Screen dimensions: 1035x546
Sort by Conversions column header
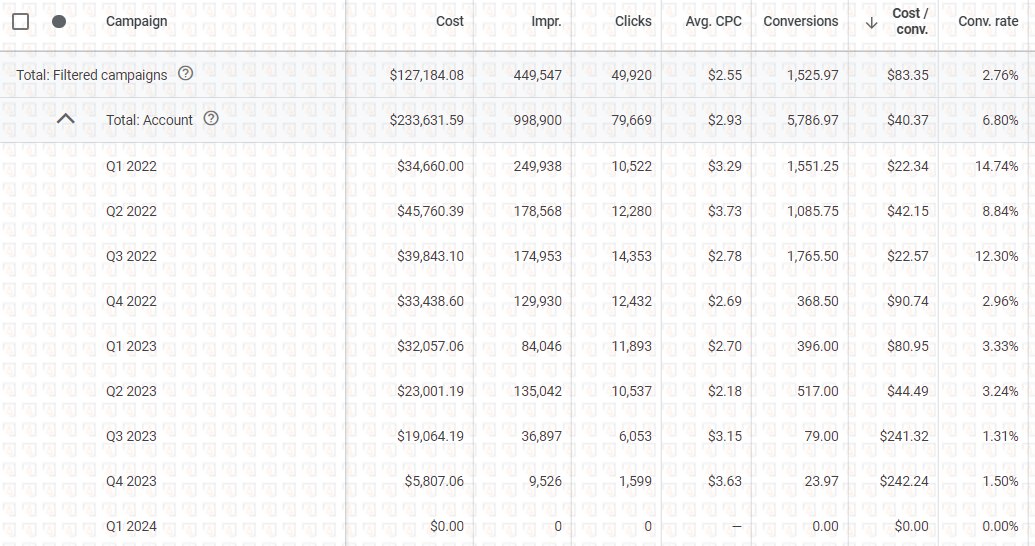(x=801, y=21)
